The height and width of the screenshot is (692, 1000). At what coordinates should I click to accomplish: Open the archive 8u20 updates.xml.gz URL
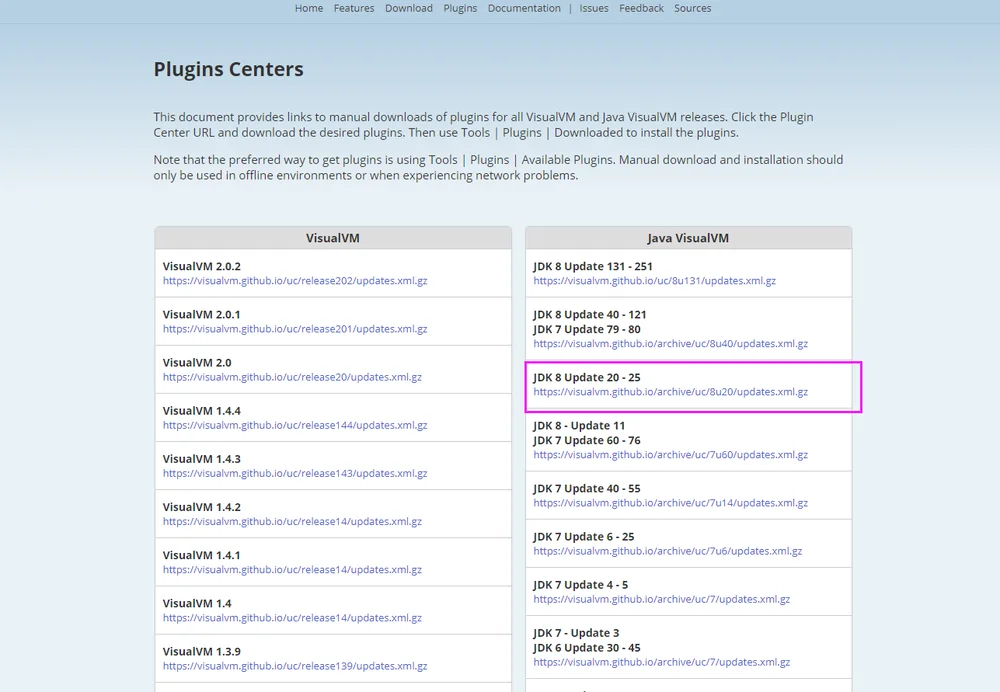670,392
